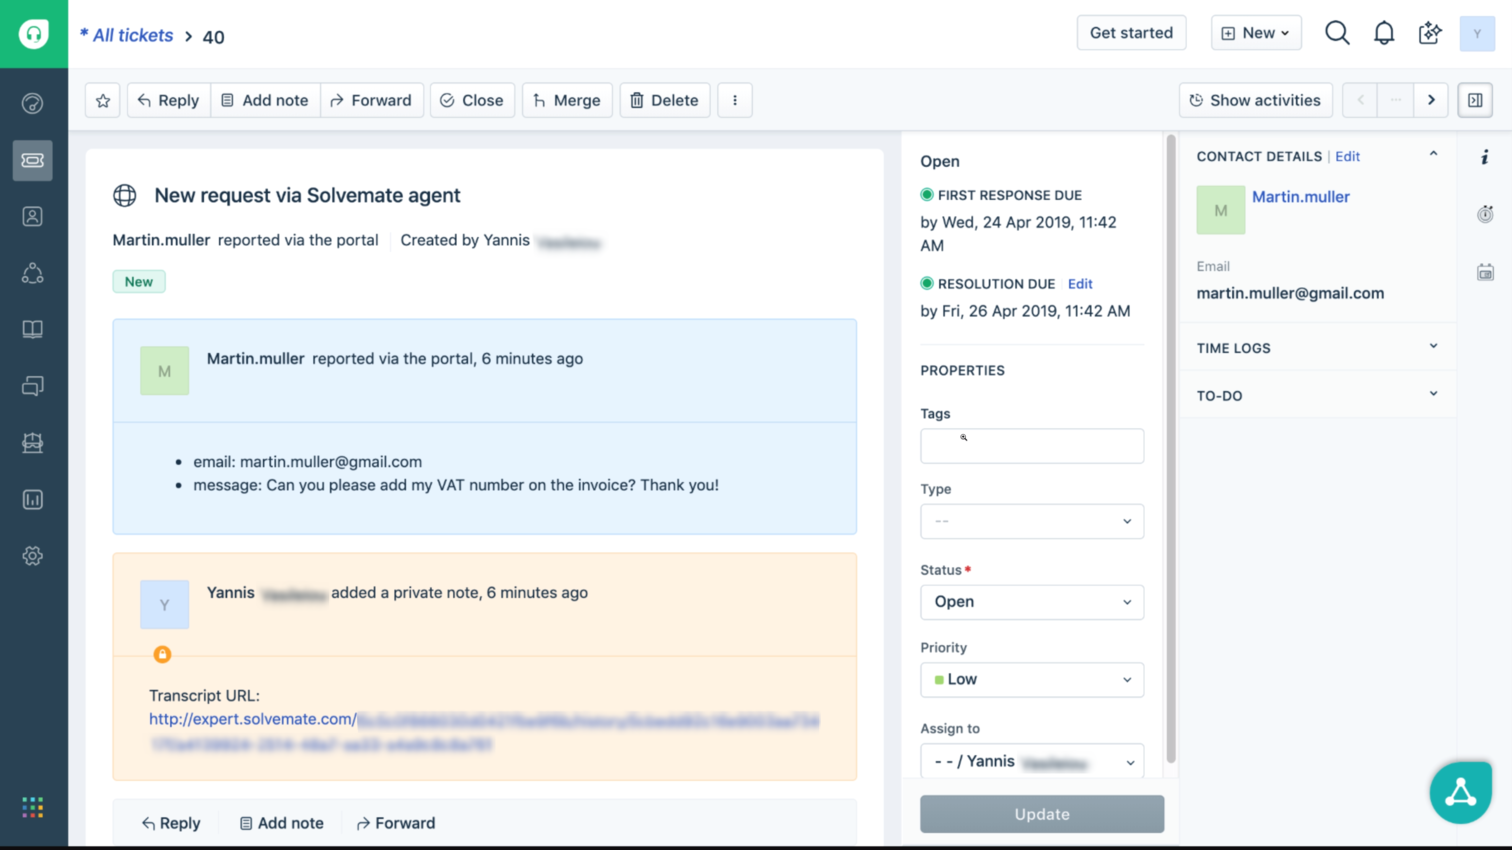Click the search magnifier icon
The image size is (1512, 850).
click(x=1337, y=33)
